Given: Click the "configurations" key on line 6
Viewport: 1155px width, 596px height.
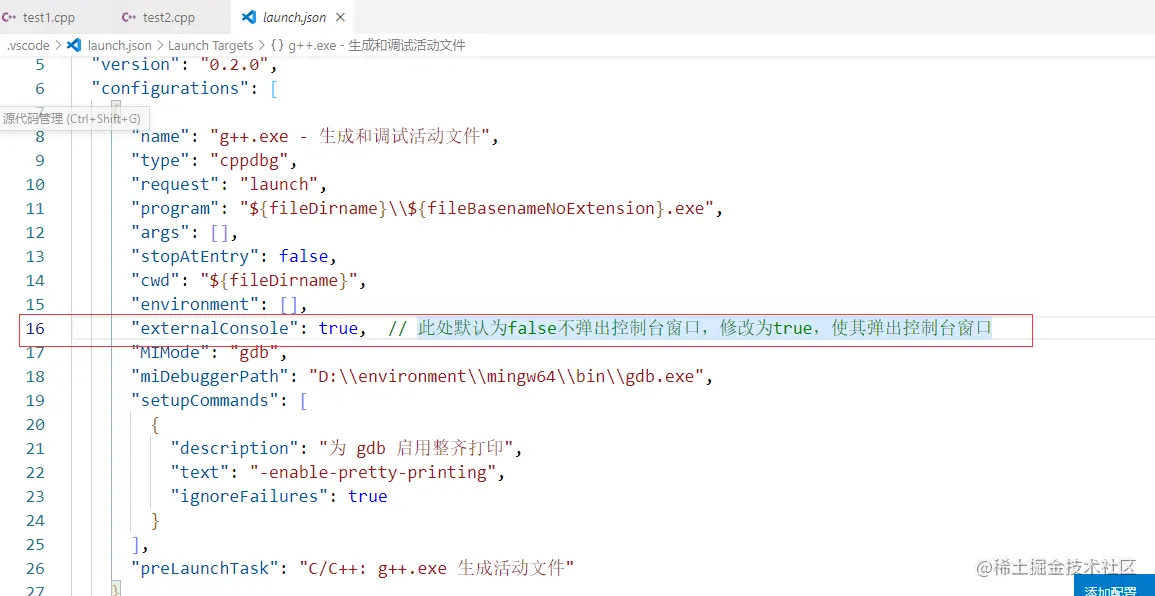Looking at the screenshot, I should point(171,88).
